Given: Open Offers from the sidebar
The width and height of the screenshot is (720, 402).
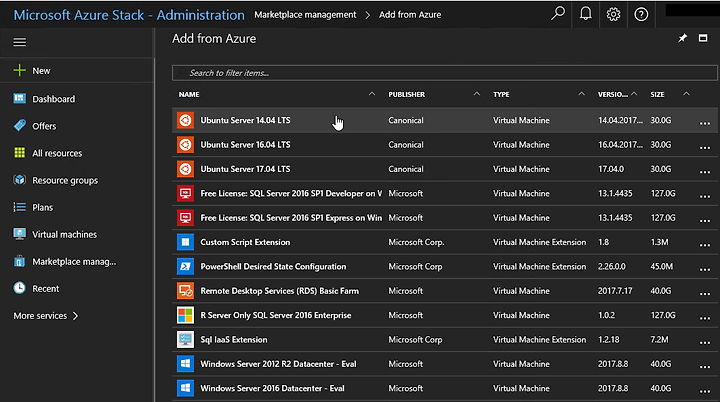Looking at the screenshot, I should [x=44, y=126].
